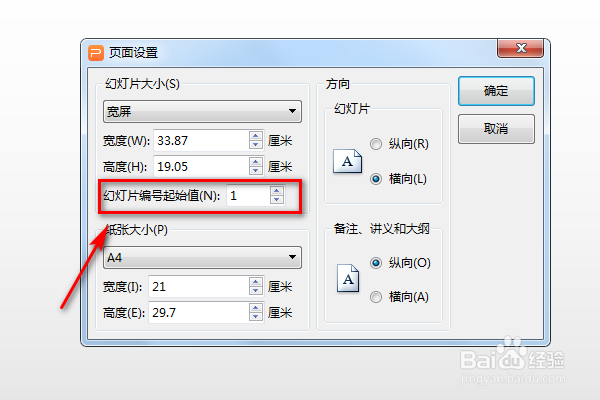The width and height of the screenshot is (600, 400).
Task: Decrease slide height with down arrow
Action: pos(256,171)
